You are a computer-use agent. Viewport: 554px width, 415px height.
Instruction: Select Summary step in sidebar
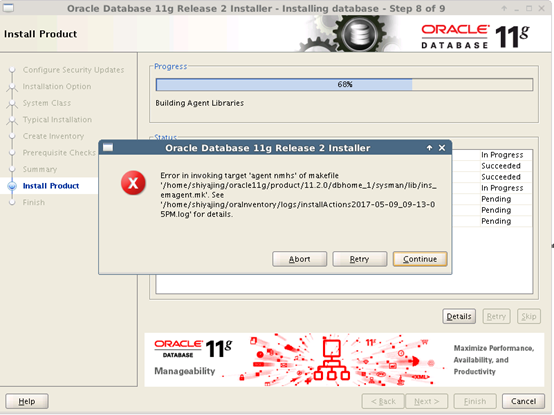click(x=40, y=170)
